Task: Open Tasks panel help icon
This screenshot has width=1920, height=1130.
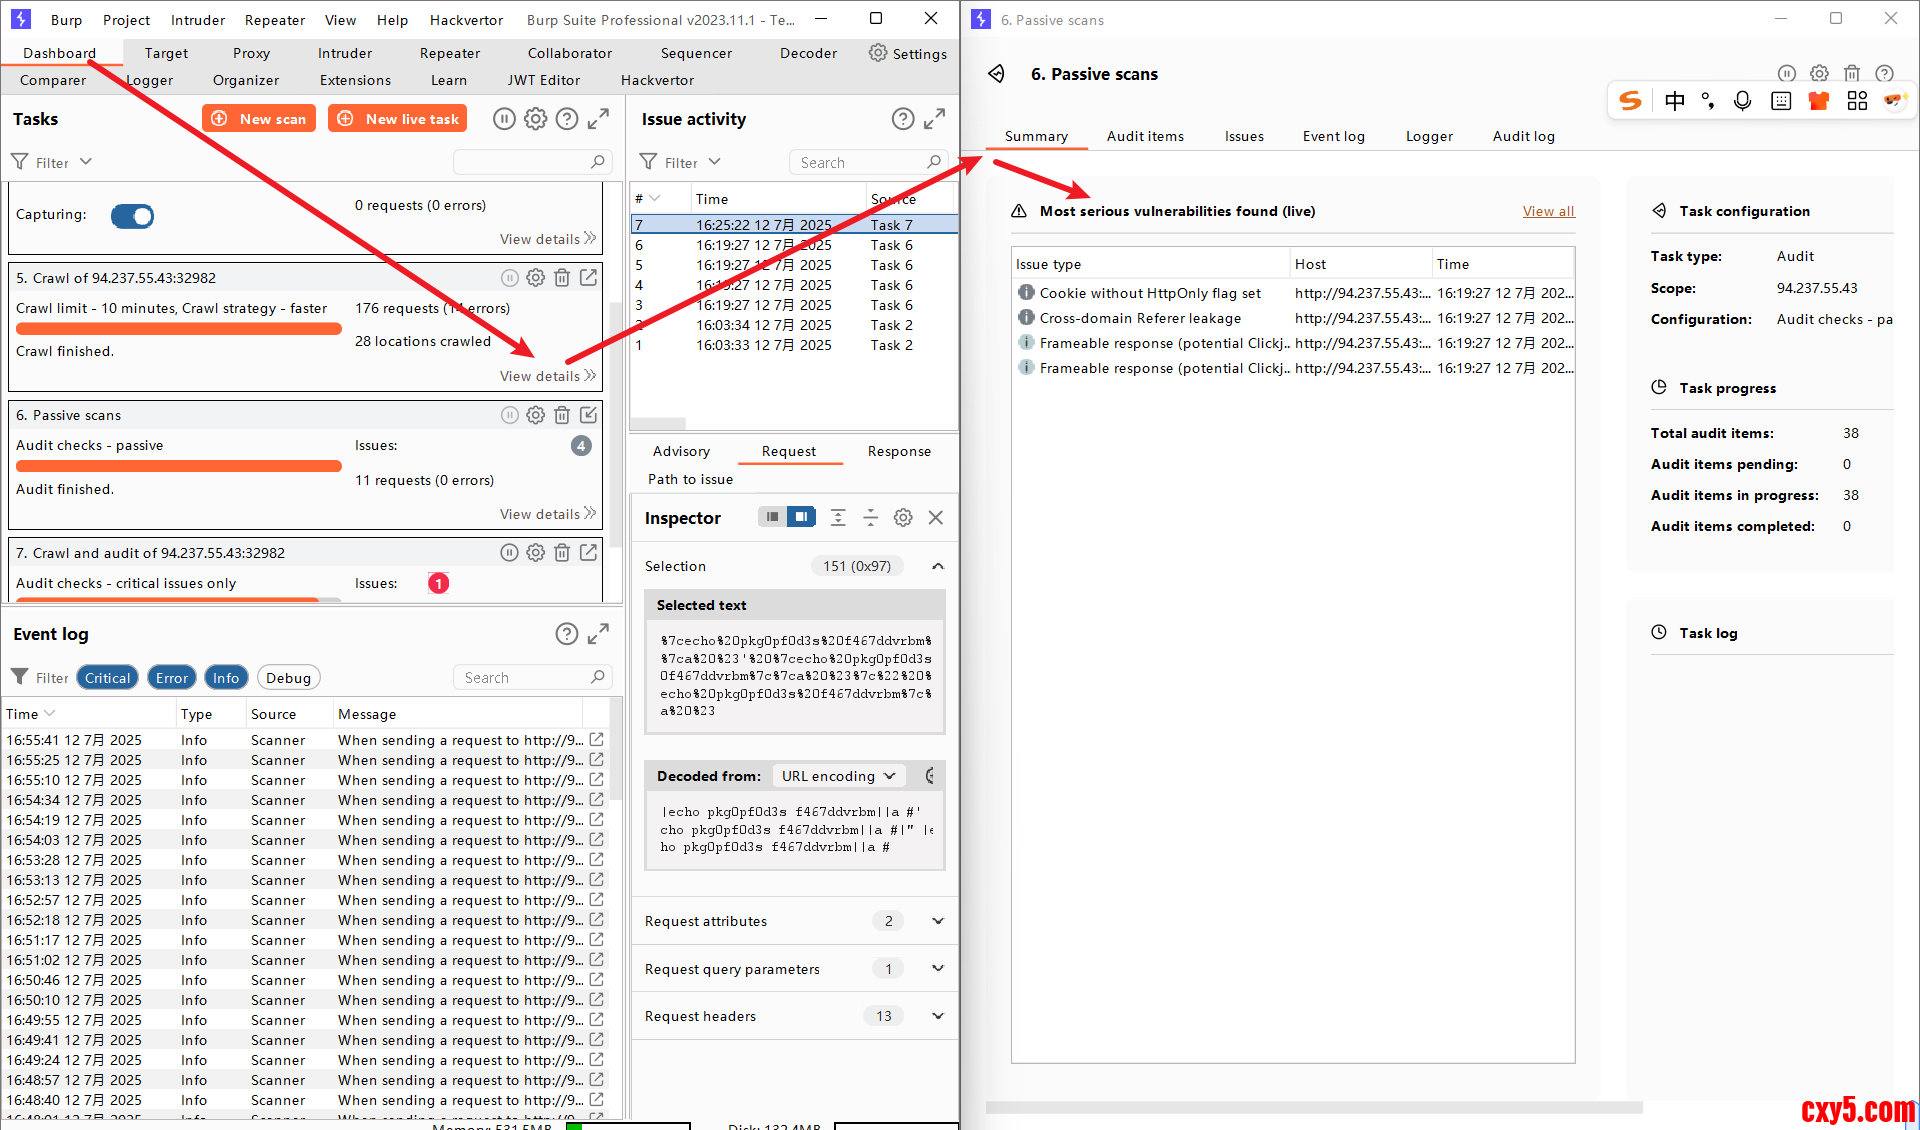Action: click(x=567, y=119)
